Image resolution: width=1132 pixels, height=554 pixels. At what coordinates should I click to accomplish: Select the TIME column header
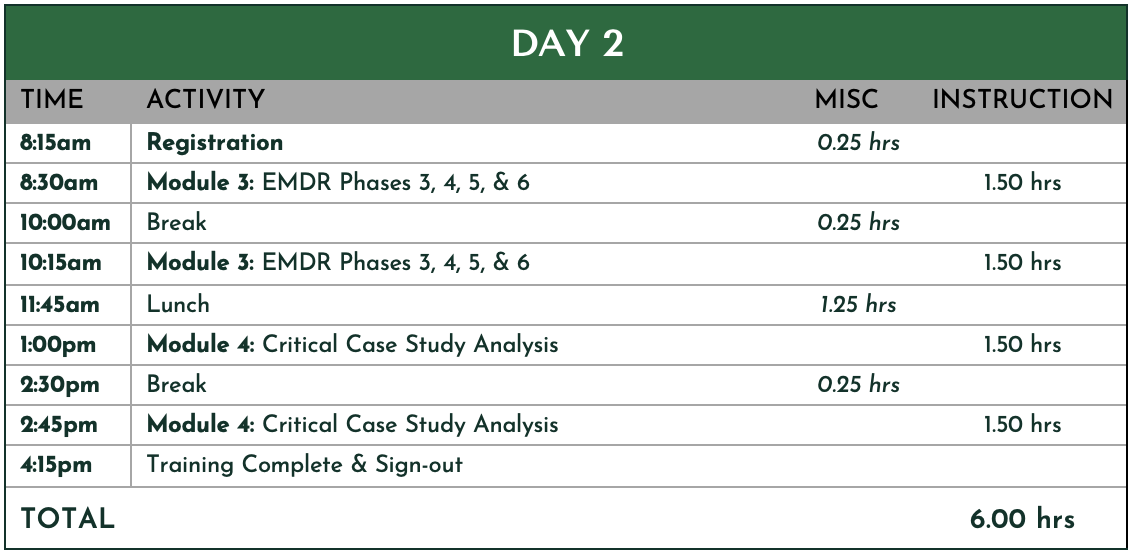coord(51,99)
